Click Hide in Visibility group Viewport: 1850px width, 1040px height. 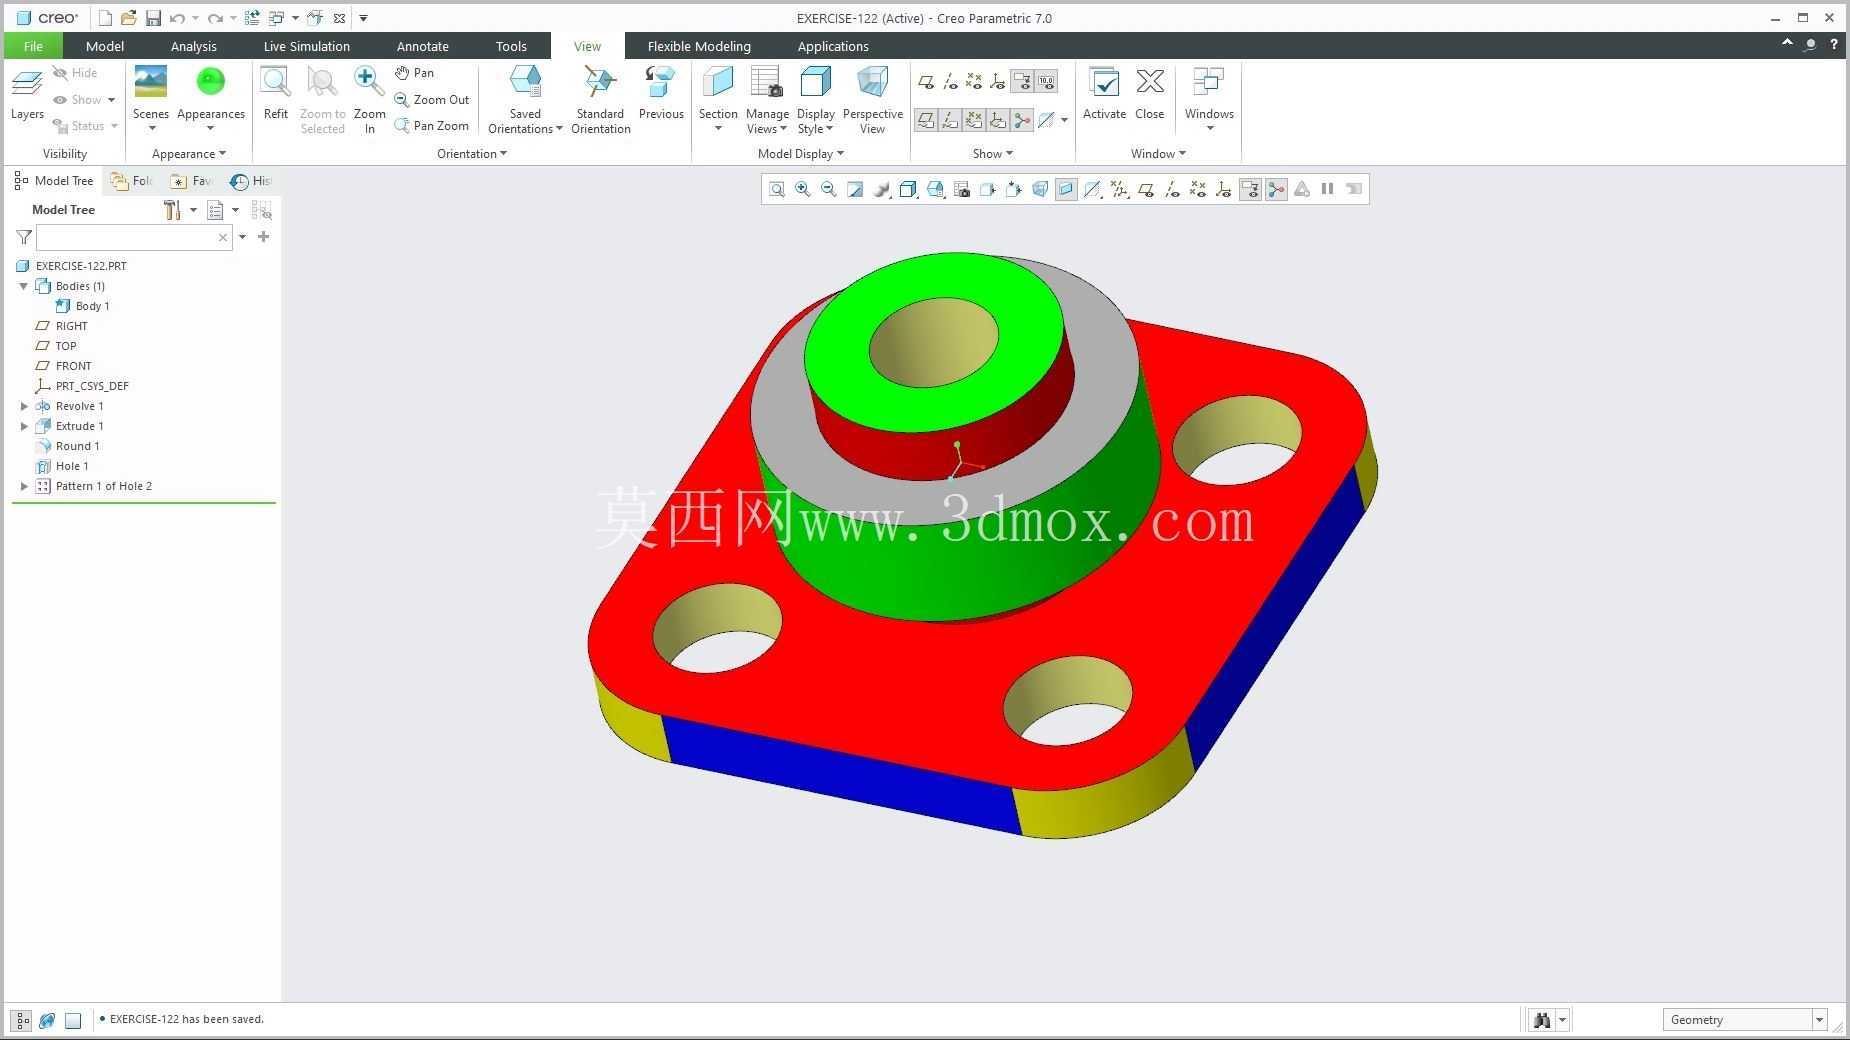click(75, 73)
